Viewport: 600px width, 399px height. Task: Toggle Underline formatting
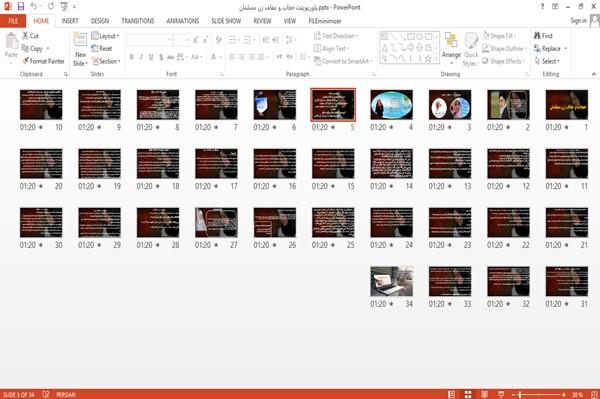coord(151,57)
